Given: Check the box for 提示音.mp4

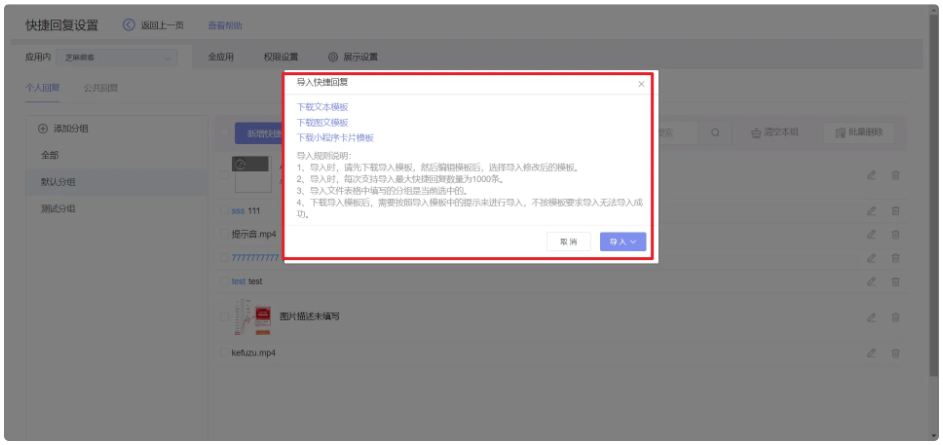Looking at the screenshot, I should 224,234.
